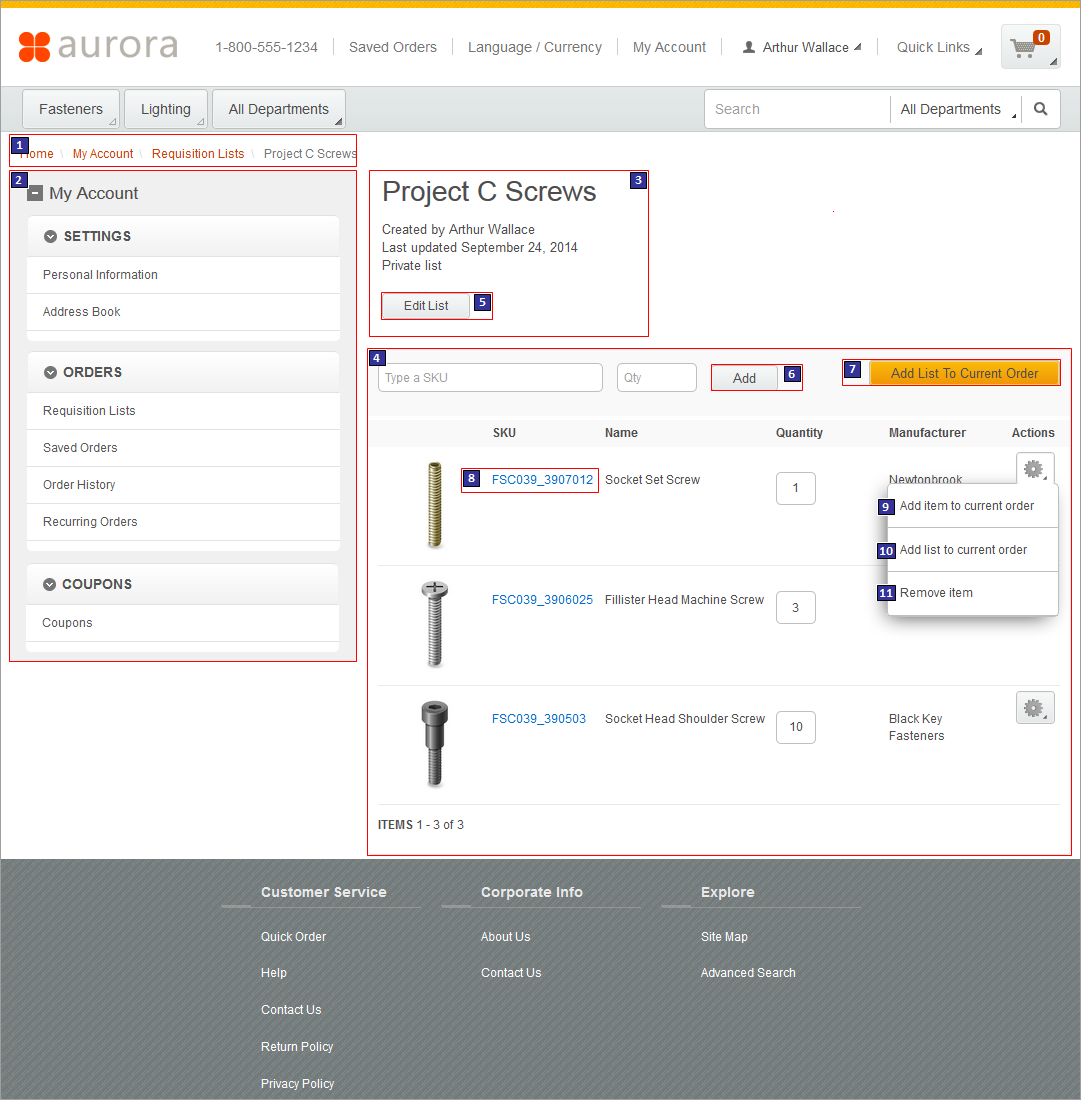The height and width of the screenshot is (1100, 1081).
Task: Open SKU link FSC039_390503
Action: click(539, 719)
